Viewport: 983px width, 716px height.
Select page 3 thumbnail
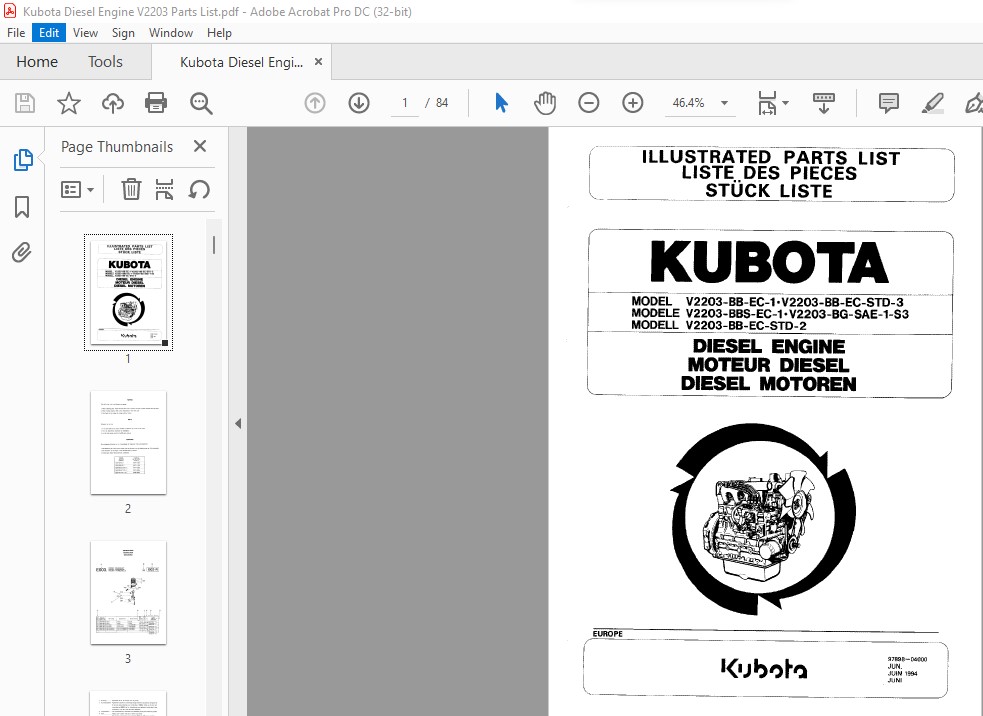click(x=129, y=592)
